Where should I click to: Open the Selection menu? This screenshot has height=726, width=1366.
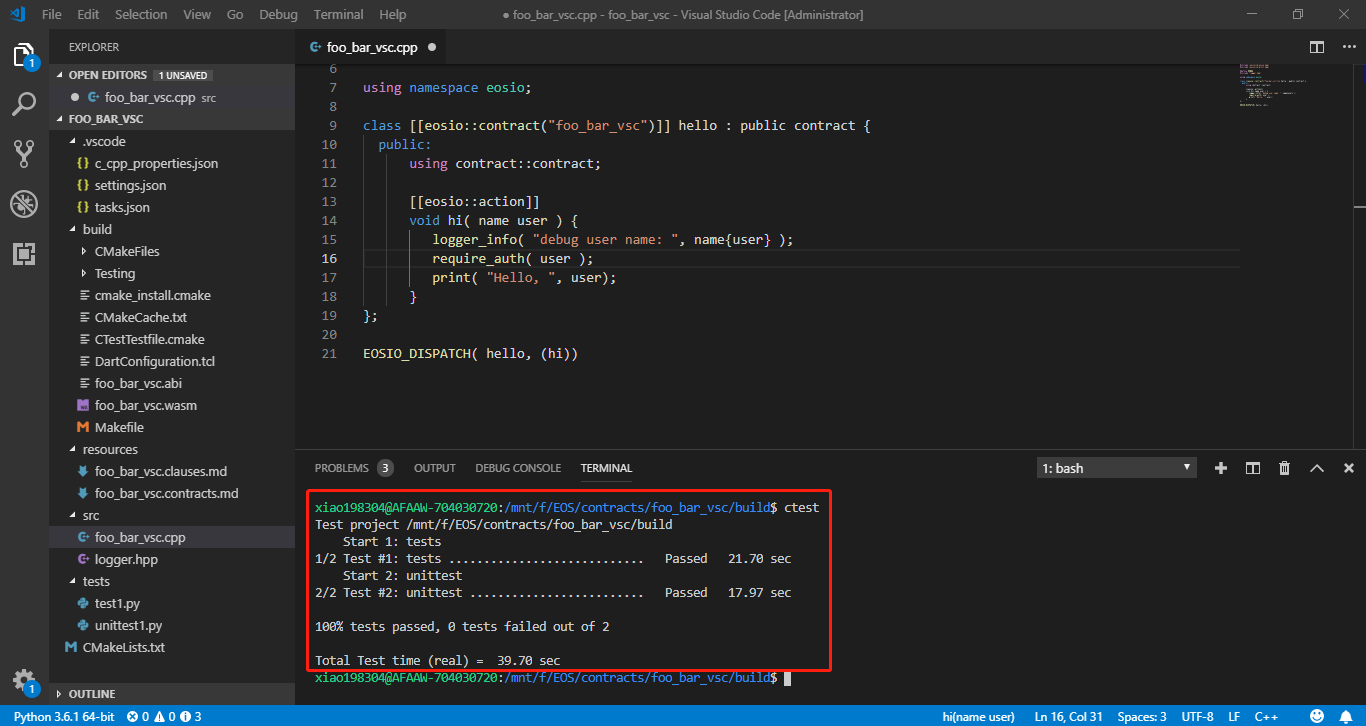coord(141,14)
